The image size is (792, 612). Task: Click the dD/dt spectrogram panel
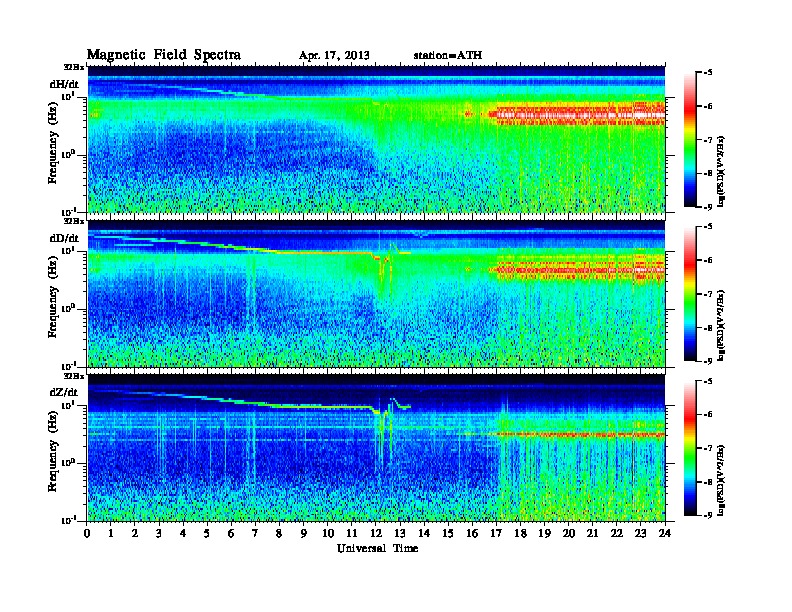click(376, 293)
